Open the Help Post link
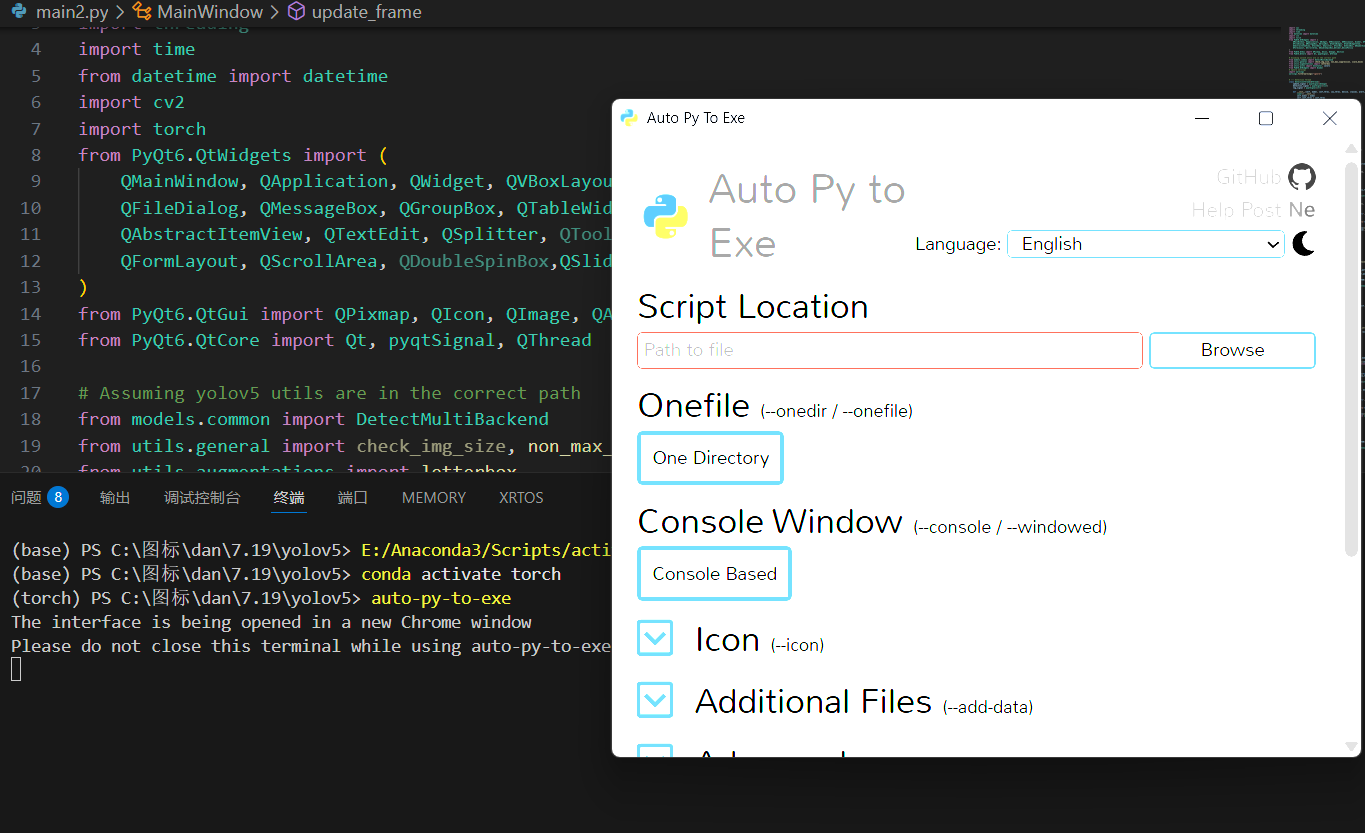This screenshot has height=833, width=1365. click(1237, 210)
